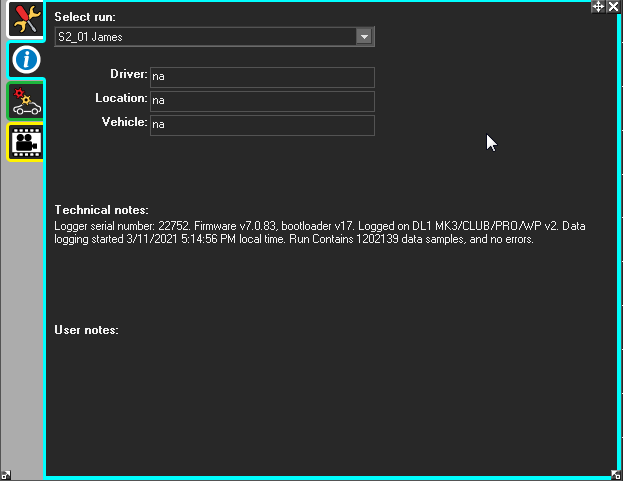623x481 pixels.
Task: Click the bottom-left resize handle
Action: (x=6, y=475)
